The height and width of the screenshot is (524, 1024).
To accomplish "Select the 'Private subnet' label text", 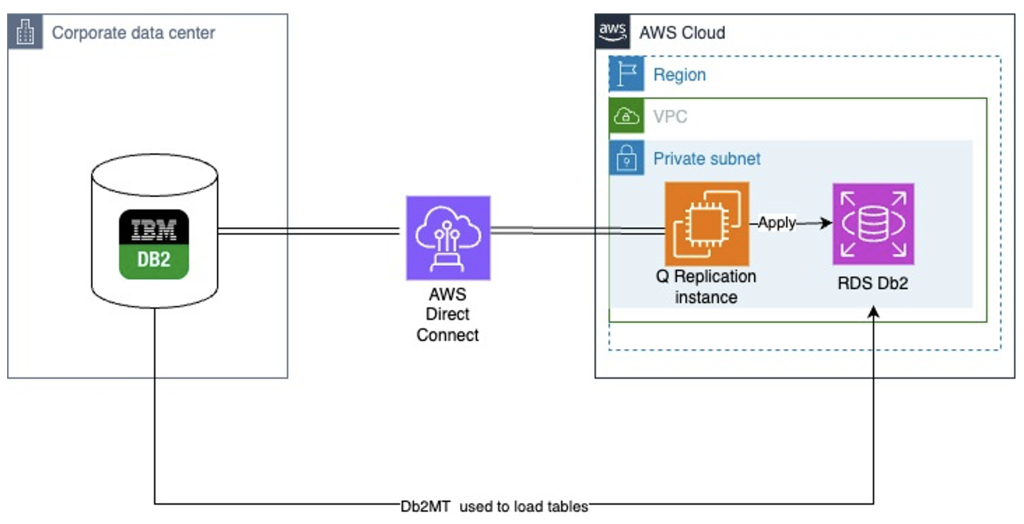I will (707, 158).
